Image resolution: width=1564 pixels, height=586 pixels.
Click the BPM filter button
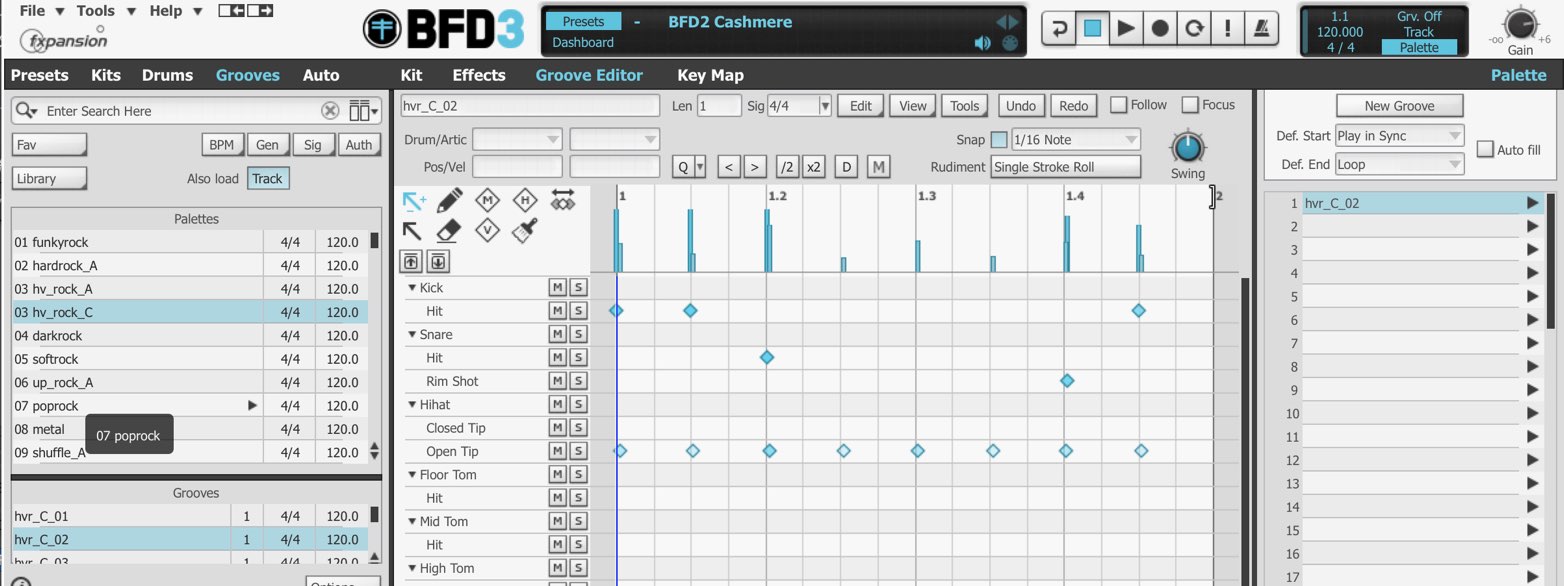tap(221, 145)
